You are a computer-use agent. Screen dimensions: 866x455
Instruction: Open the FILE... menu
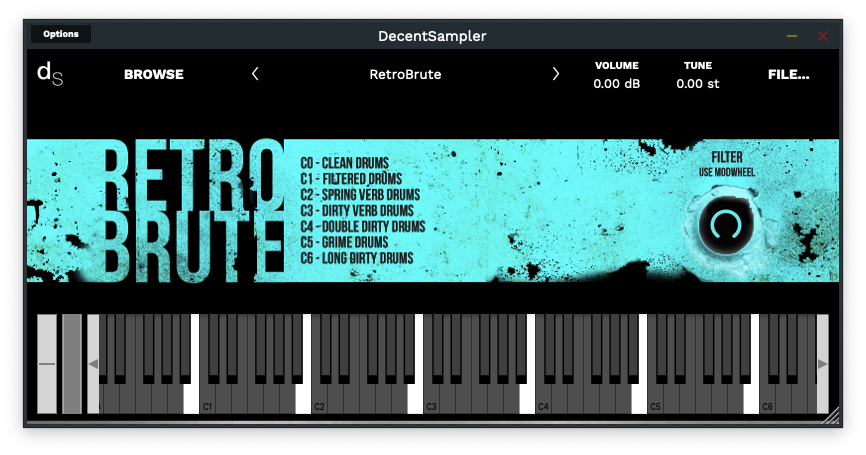(788, 75)
